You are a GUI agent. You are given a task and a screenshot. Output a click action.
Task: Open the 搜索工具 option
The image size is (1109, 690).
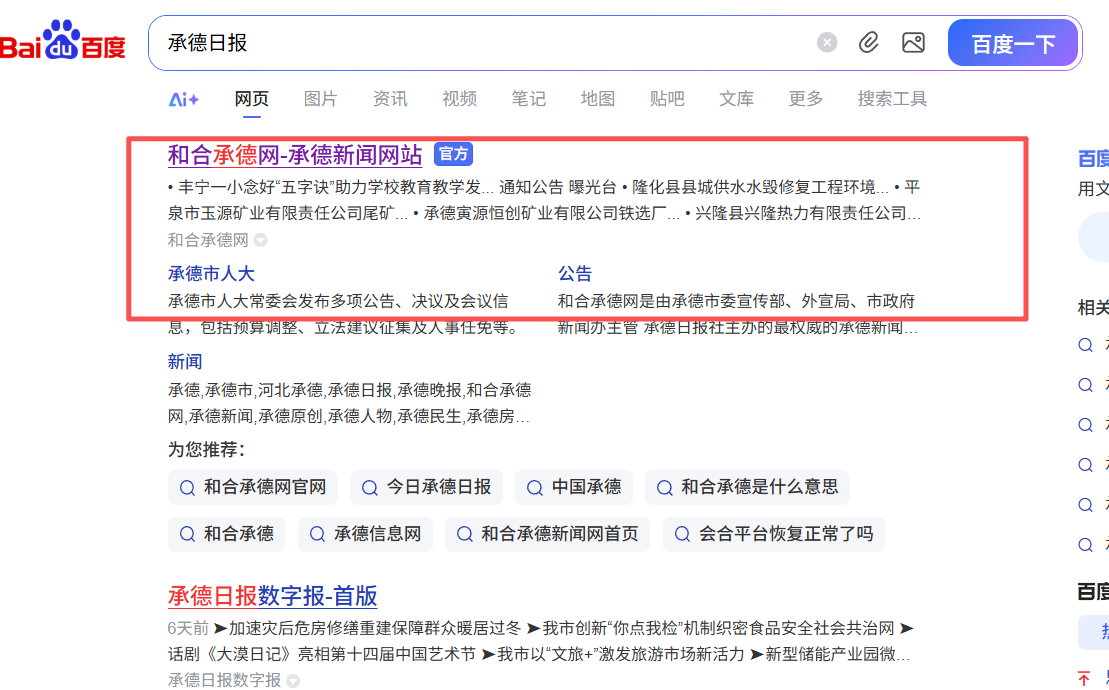click(892, 99)
